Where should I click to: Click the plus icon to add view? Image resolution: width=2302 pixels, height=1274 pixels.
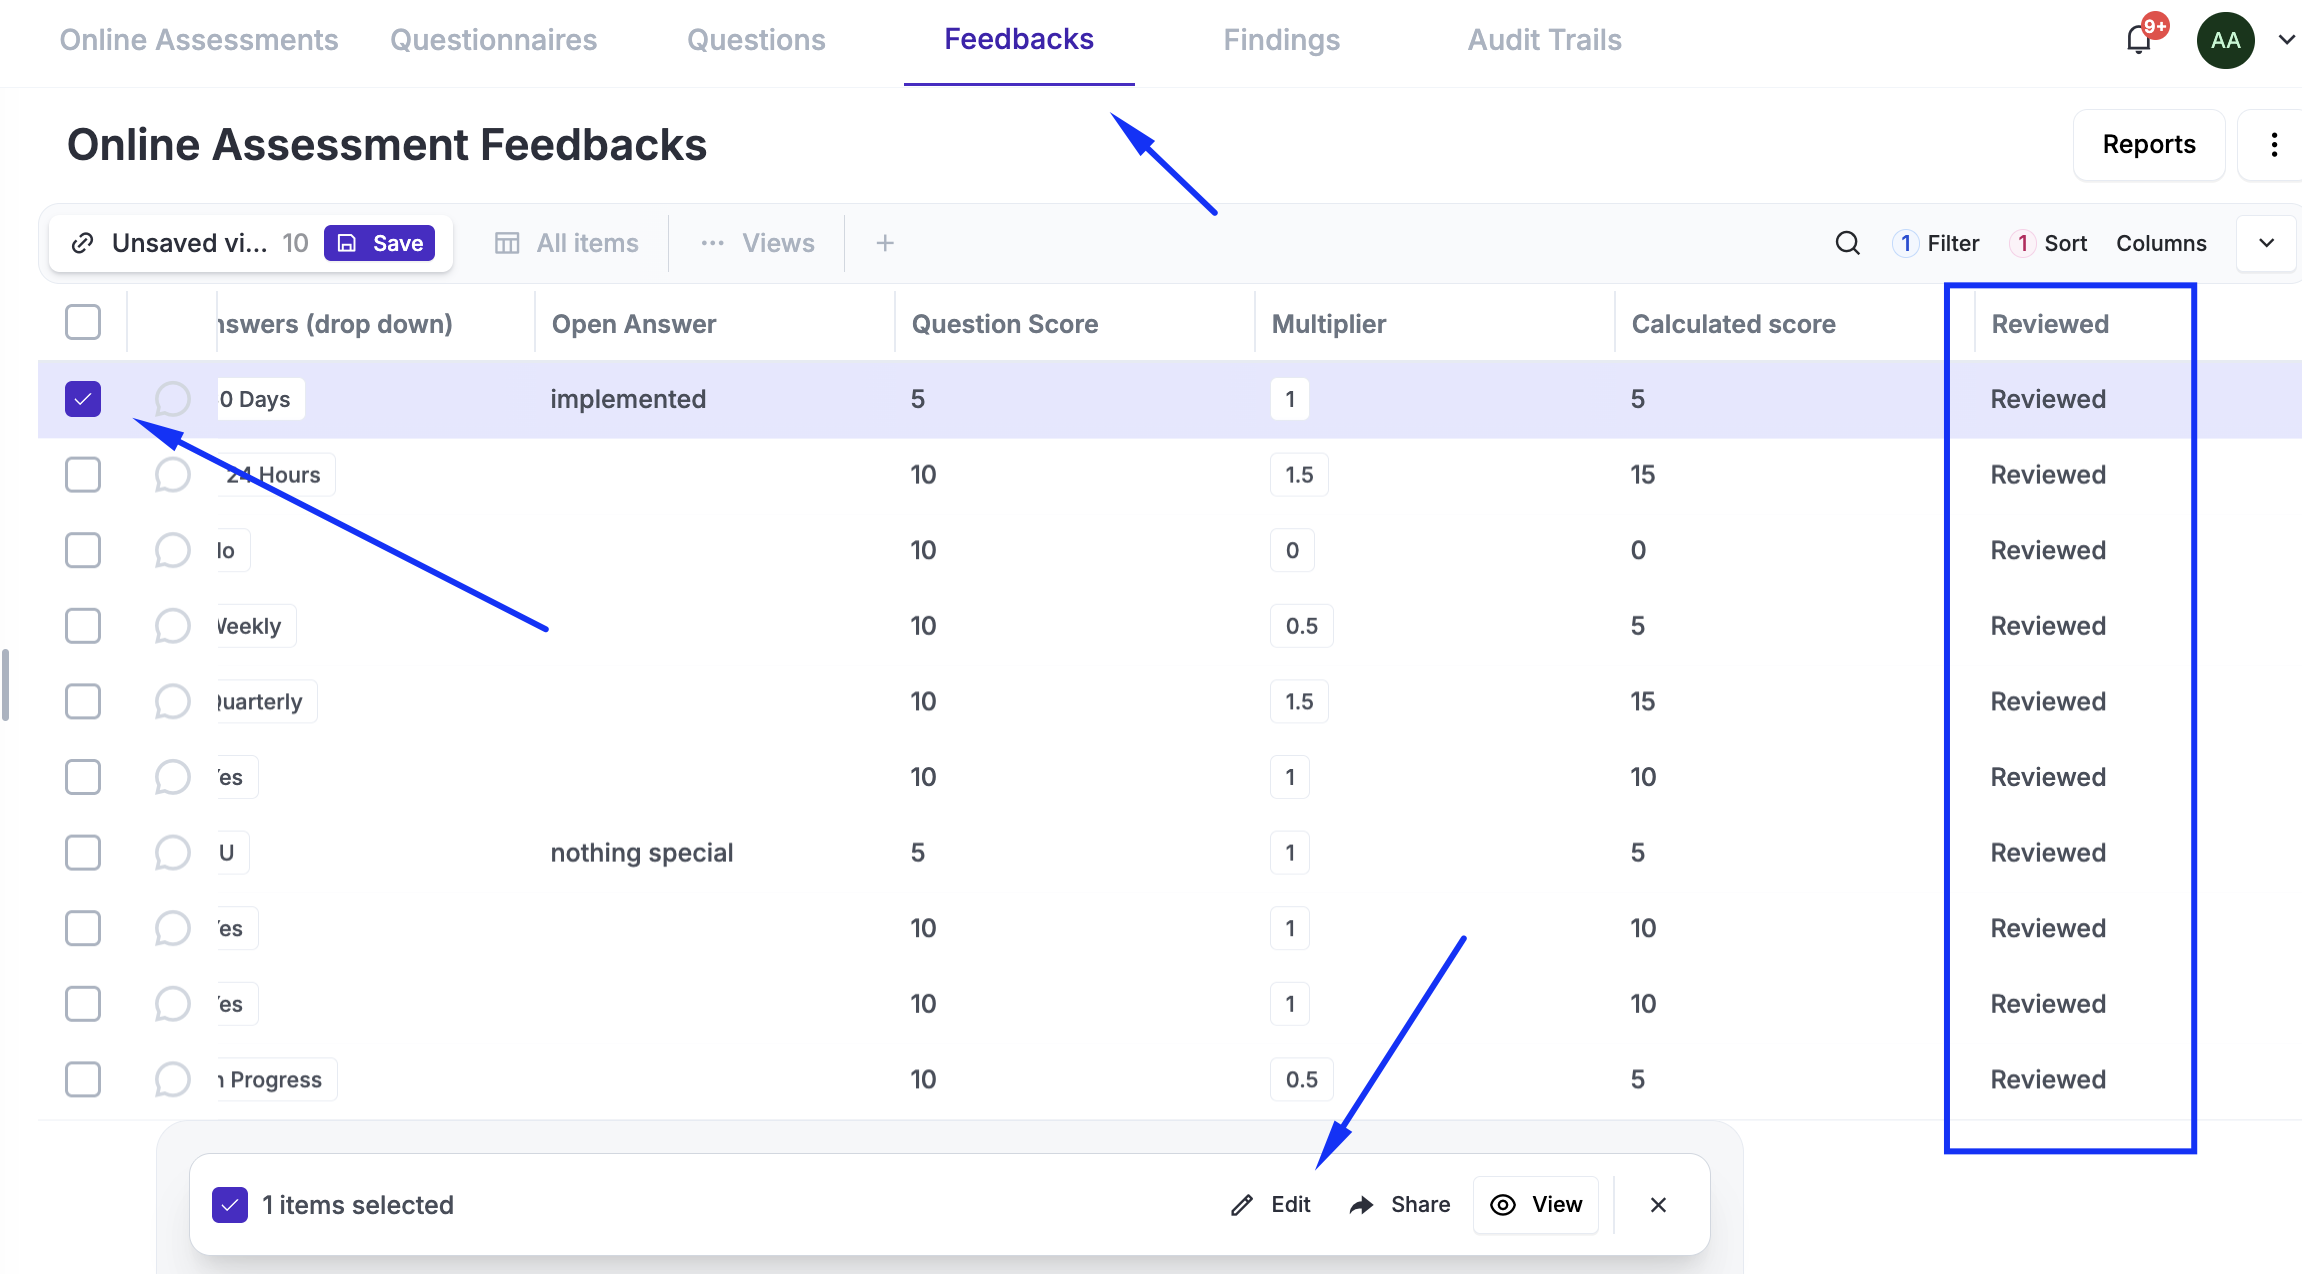click(884, 243)
